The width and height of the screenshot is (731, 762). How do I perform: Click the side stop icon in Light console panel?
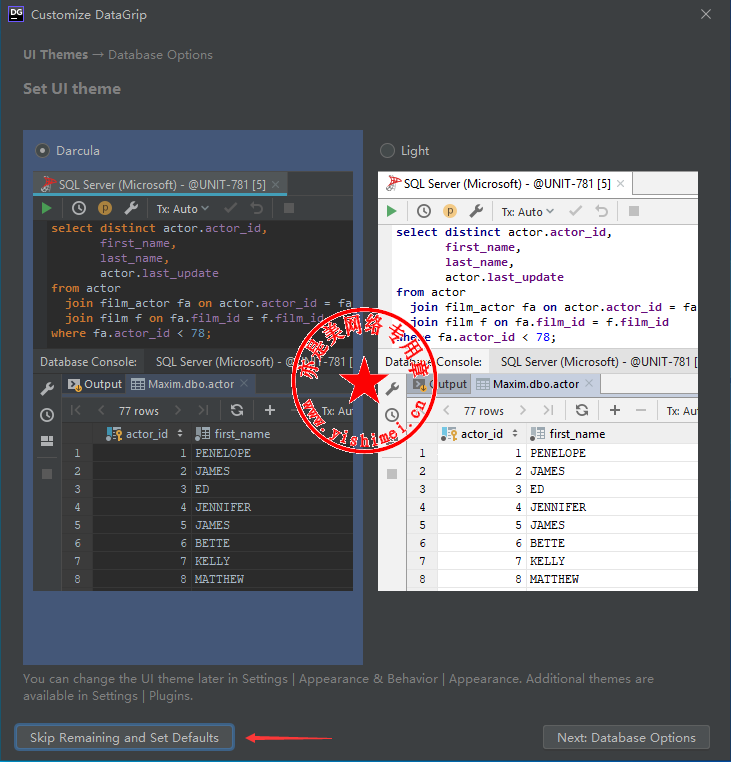392,474
